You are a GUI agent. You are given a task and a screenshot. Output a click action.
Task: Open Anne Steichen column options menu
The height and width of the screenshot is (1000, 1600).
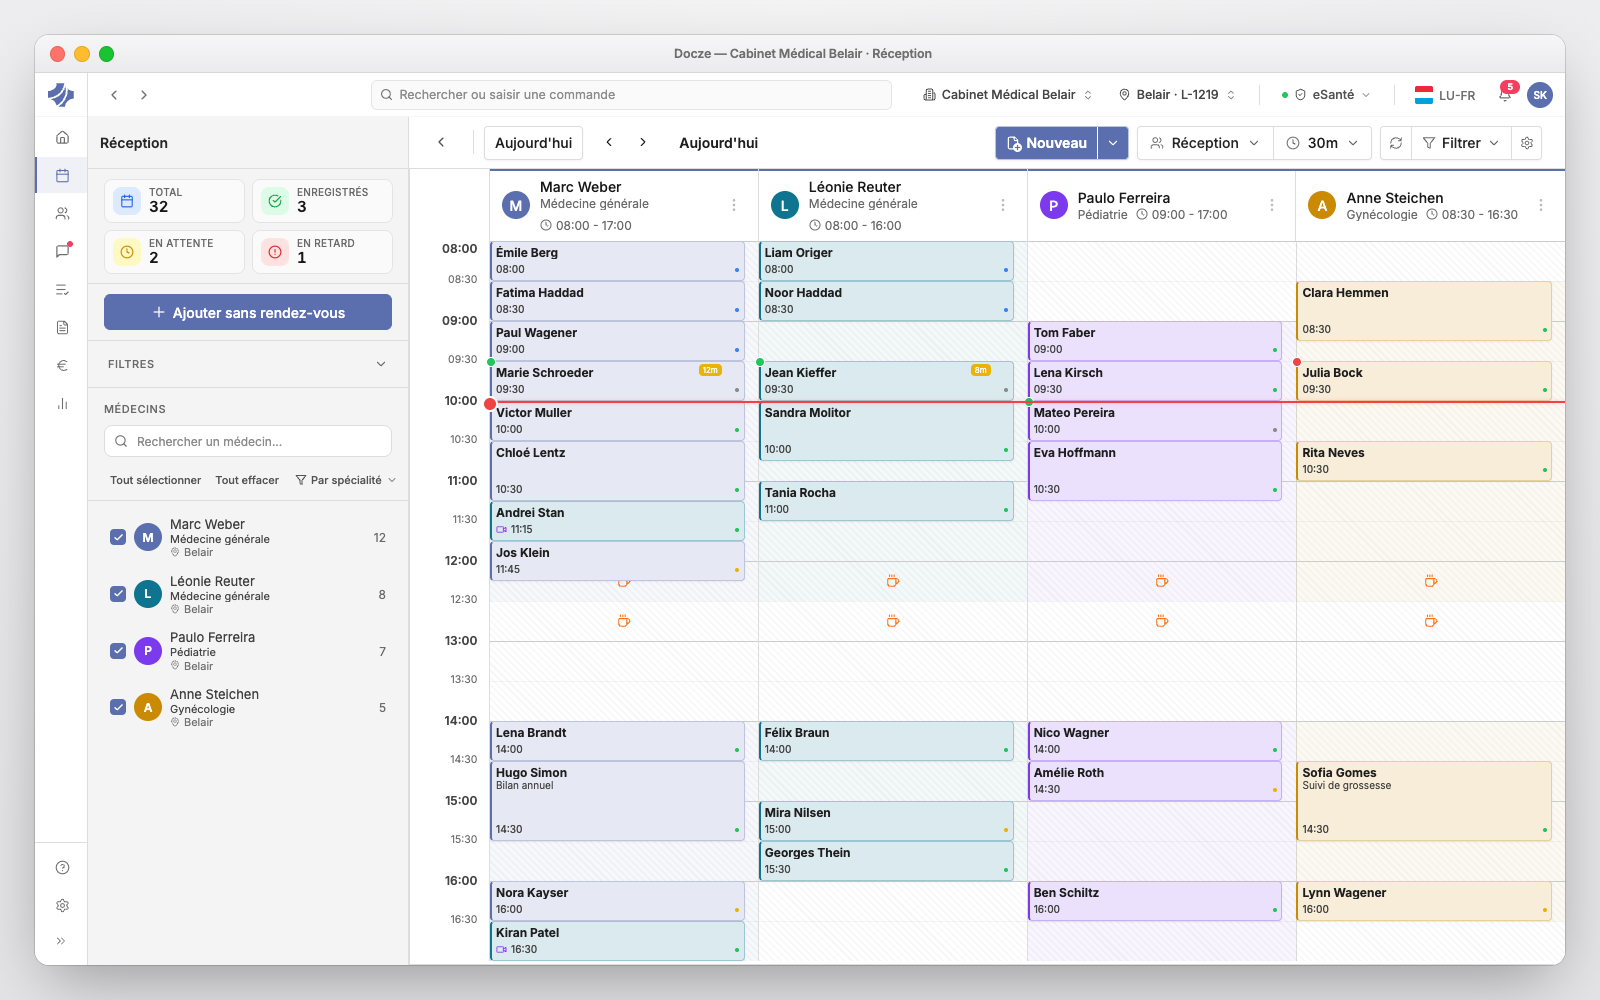coord(1541,205)
